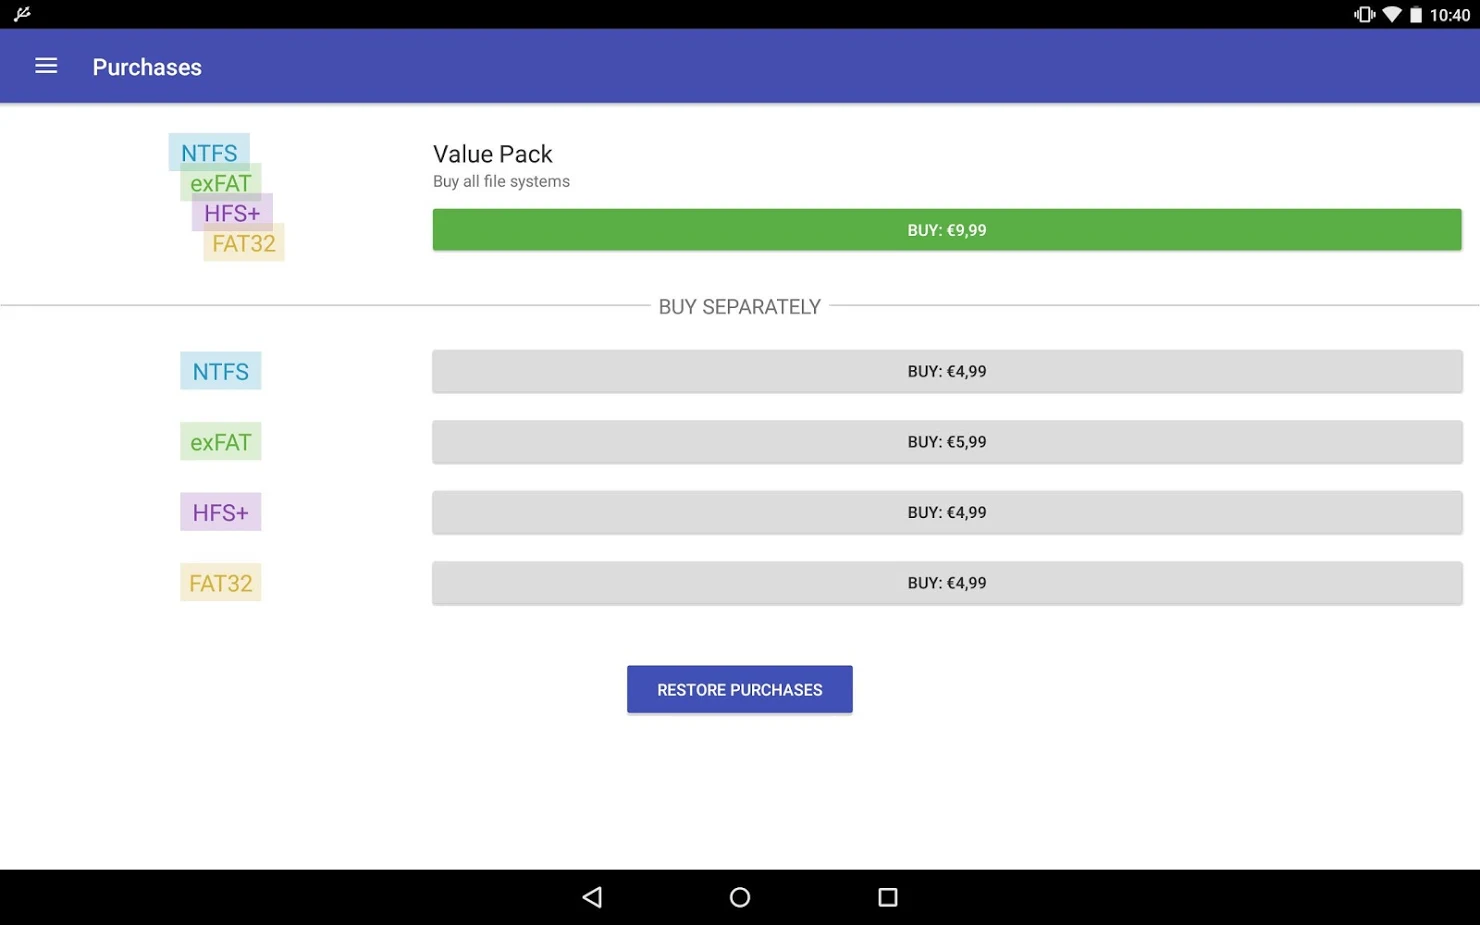Open the Recents navigation button

coord(887,897)
